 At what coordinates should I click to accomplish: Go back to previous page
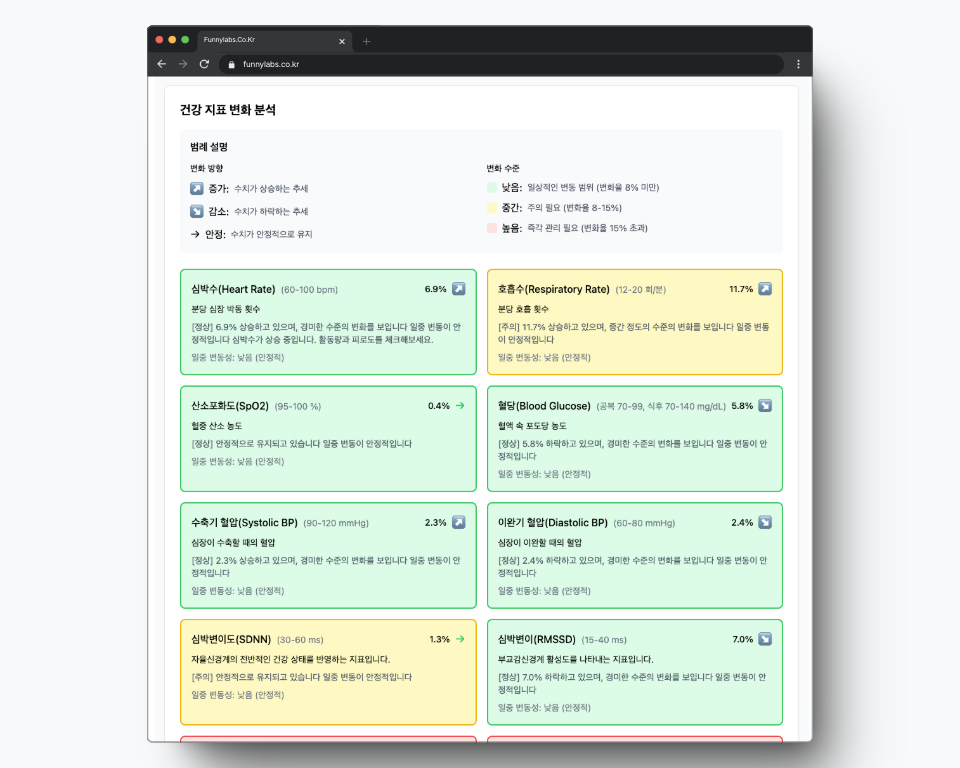pos(162,64)
